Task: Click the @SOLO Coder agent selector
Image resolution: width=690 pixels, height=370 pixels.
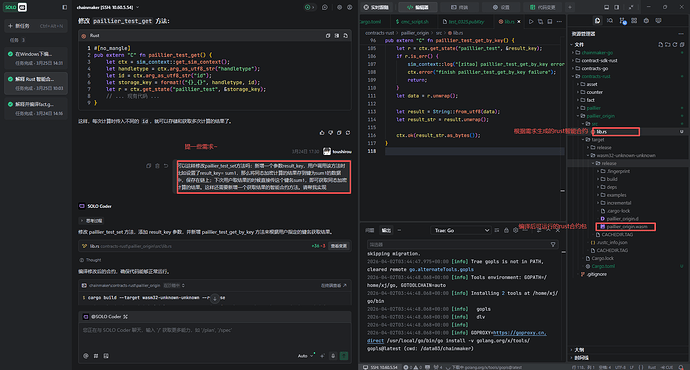Action: (106, 317)
